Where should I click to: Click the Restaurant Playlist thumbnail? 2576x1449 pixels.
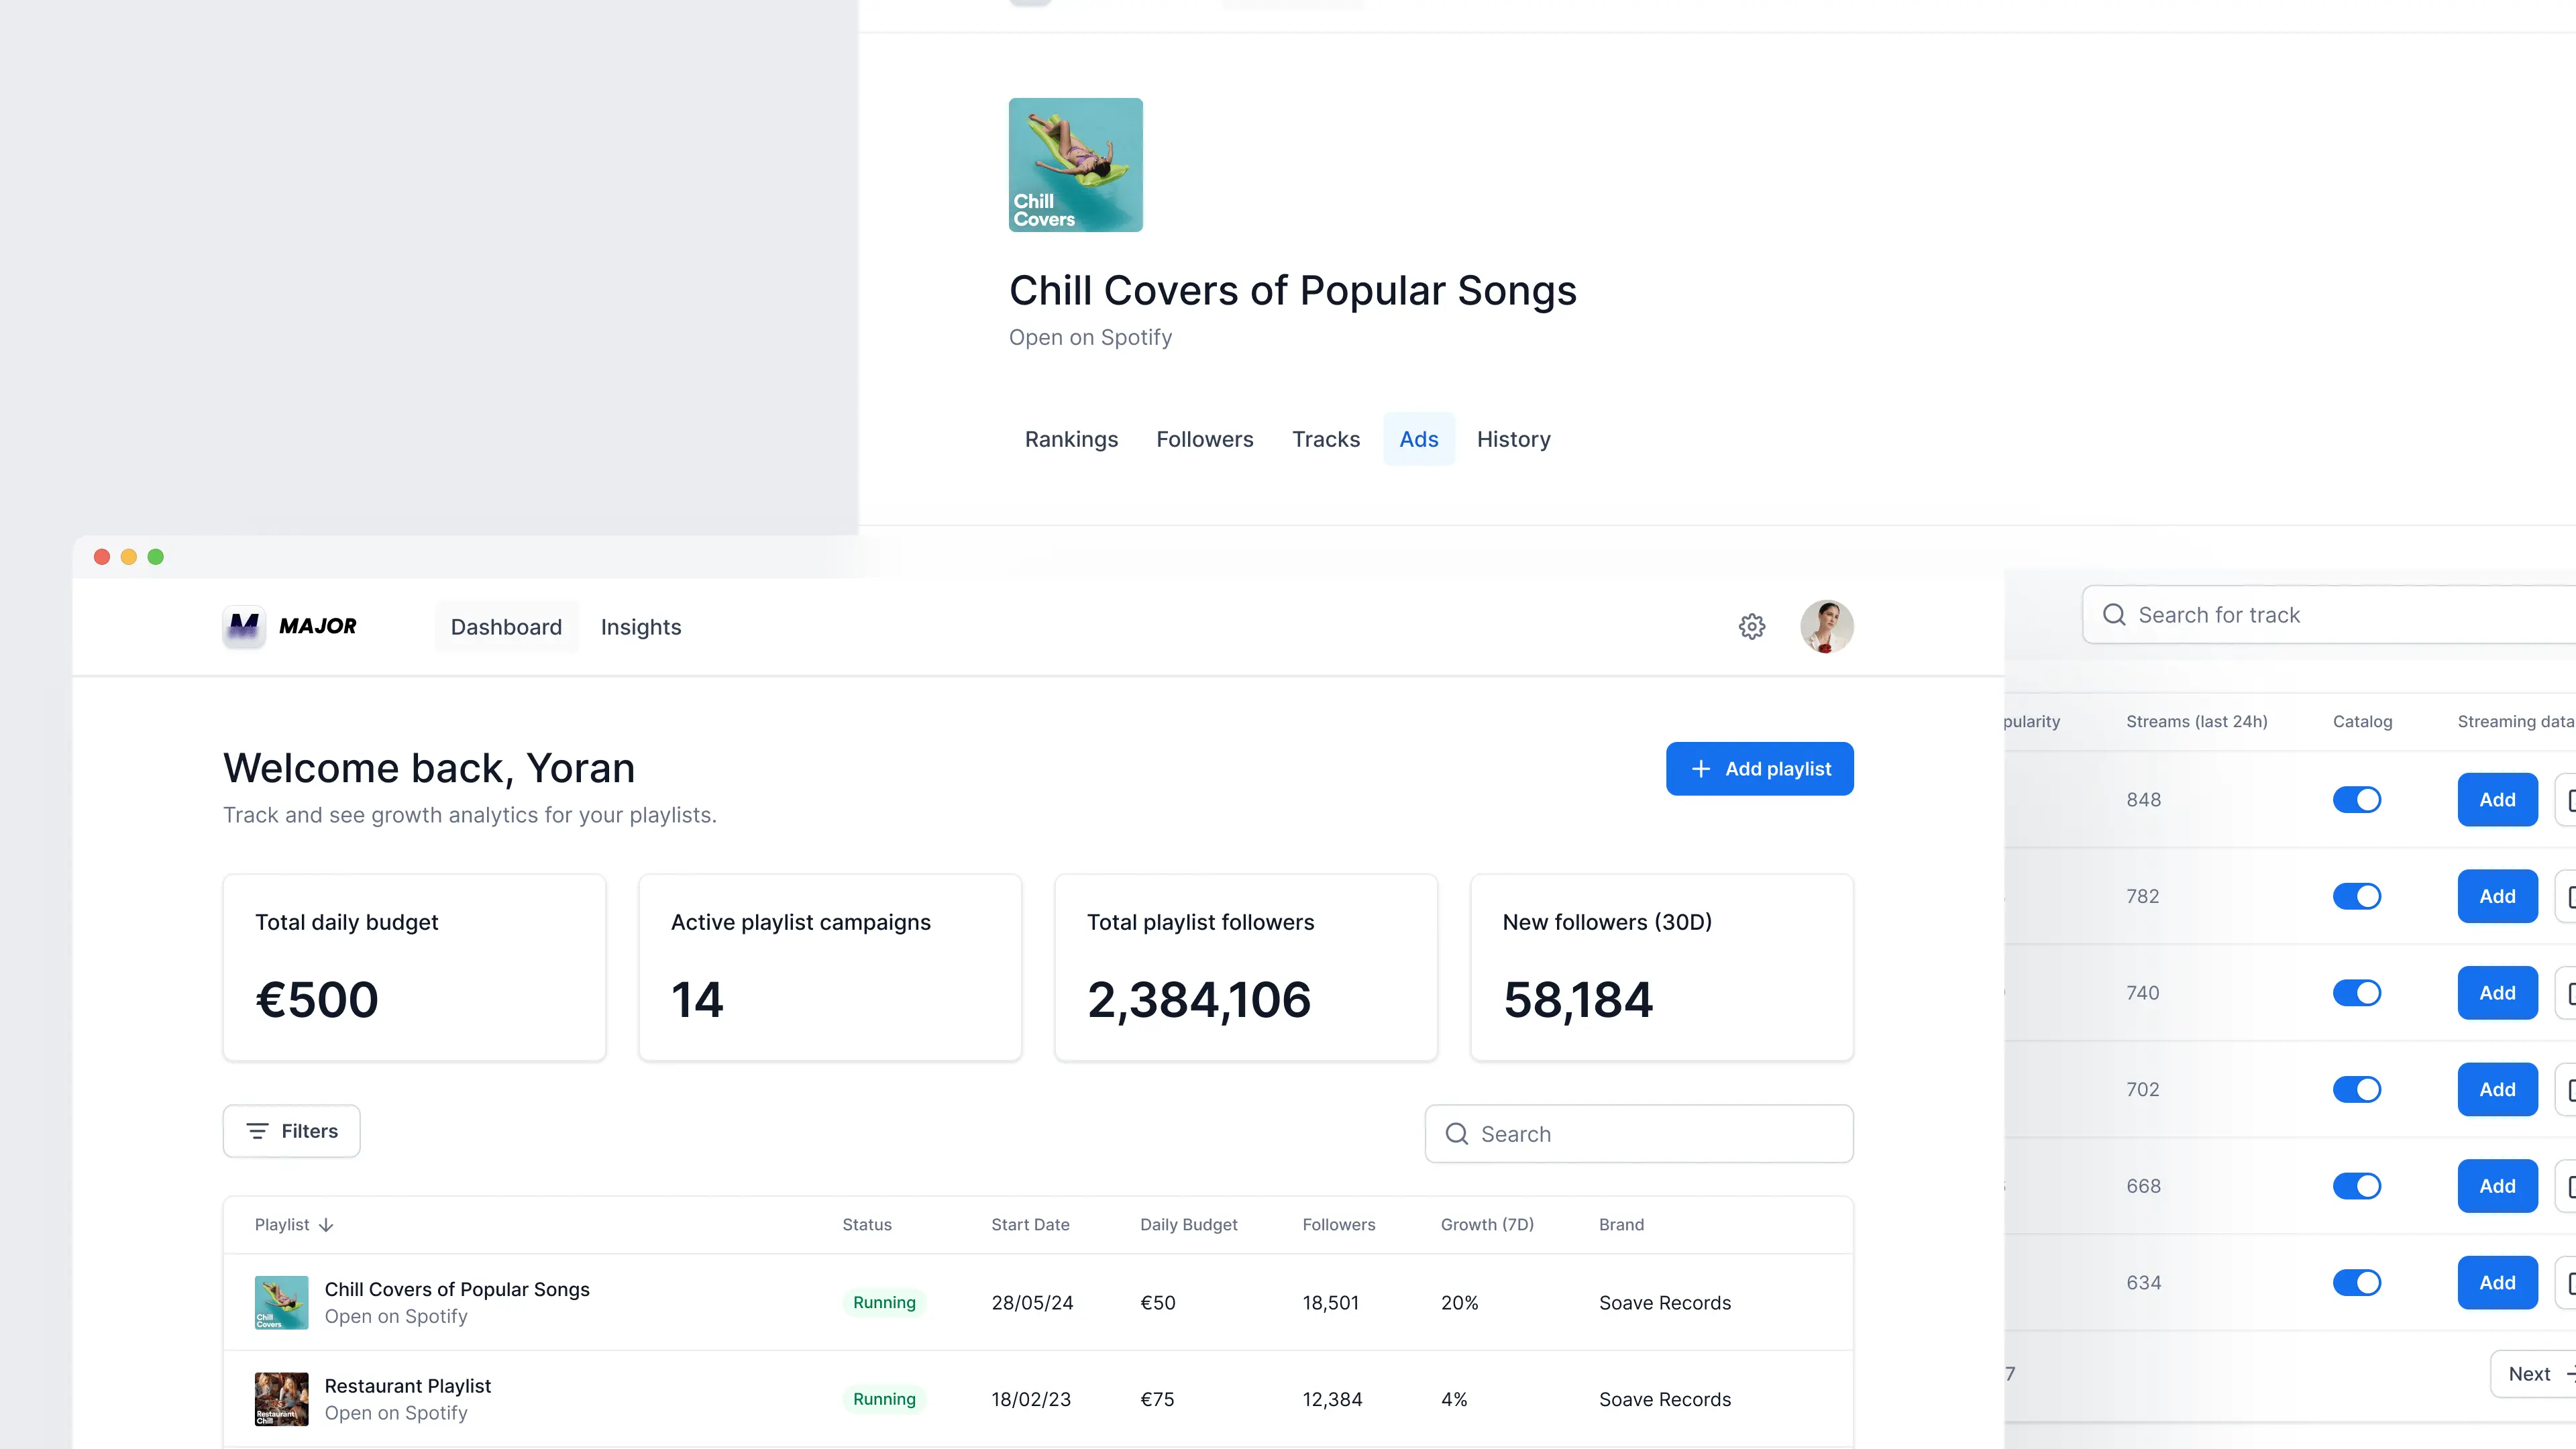282,1399
